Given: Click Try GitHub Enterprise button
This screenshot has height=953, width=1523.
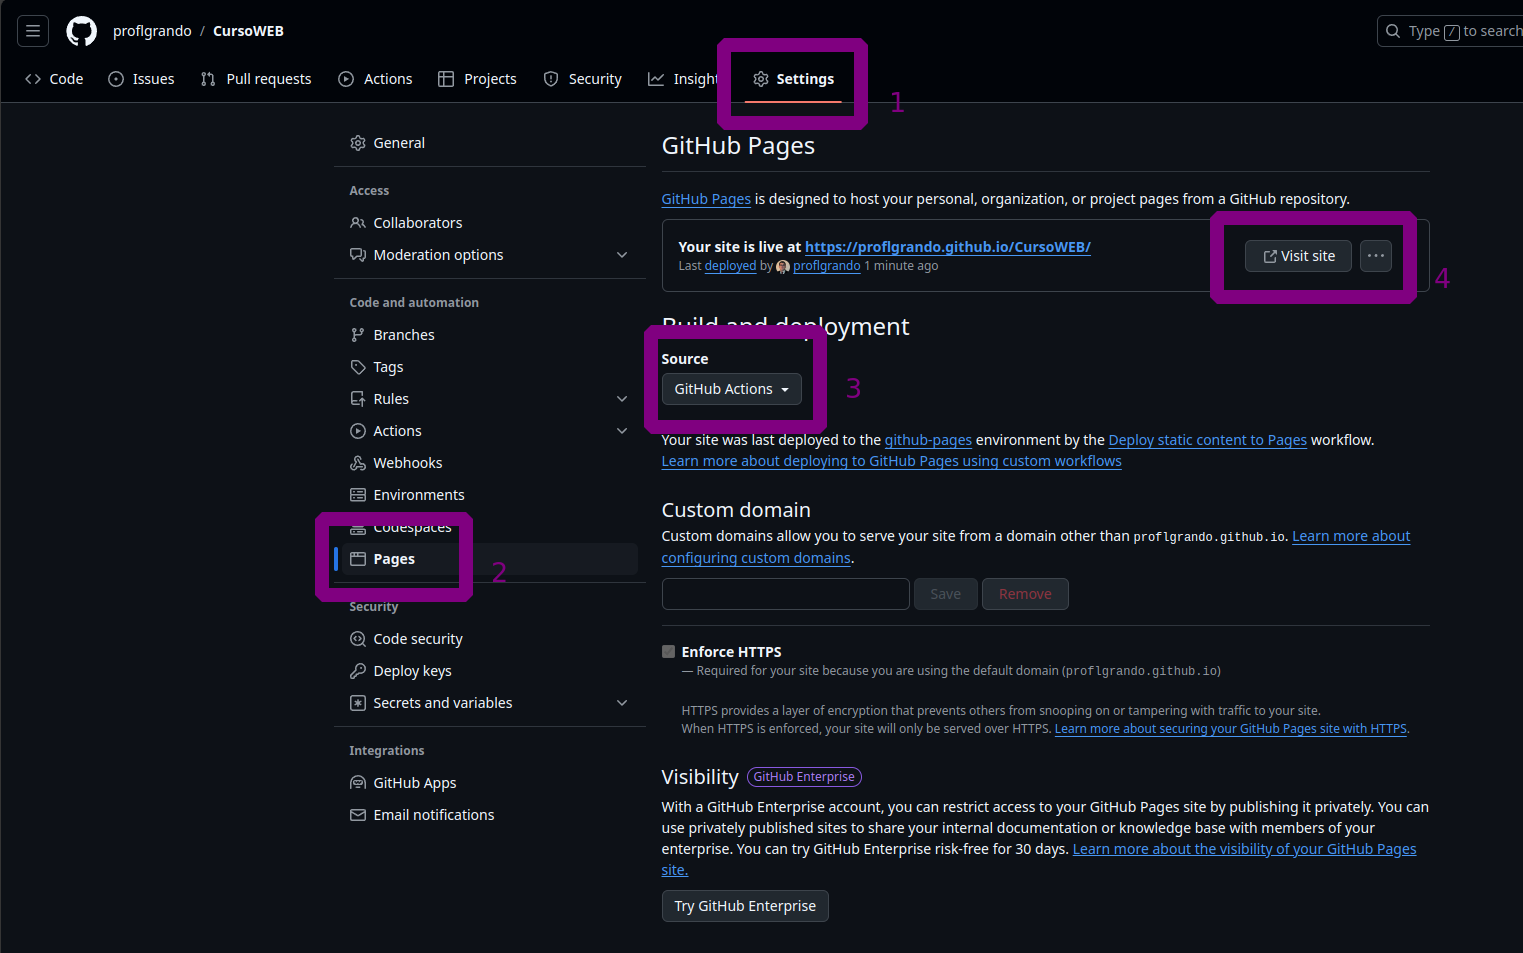Looking at the screenshot, I should click(745, 906).
